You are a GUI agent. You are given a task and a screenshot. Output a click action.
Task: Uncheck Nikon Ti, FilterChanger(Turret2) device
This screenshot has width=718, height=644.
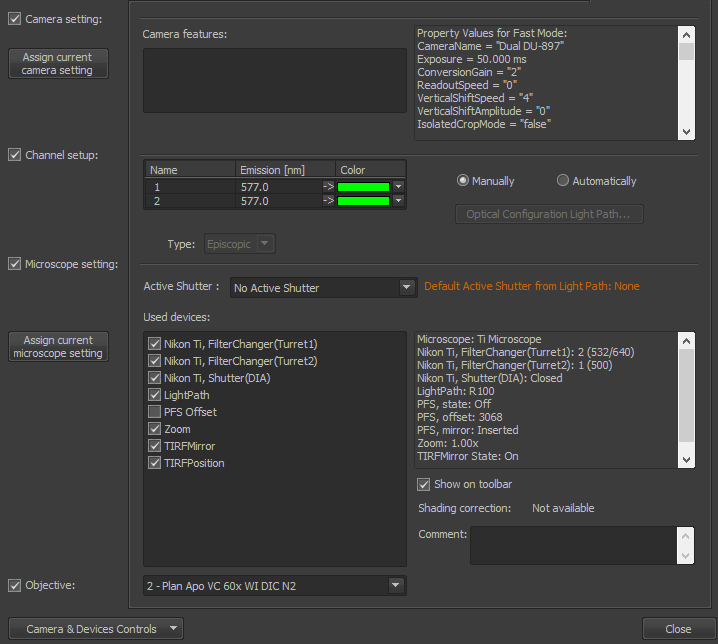tap(154, 360)
